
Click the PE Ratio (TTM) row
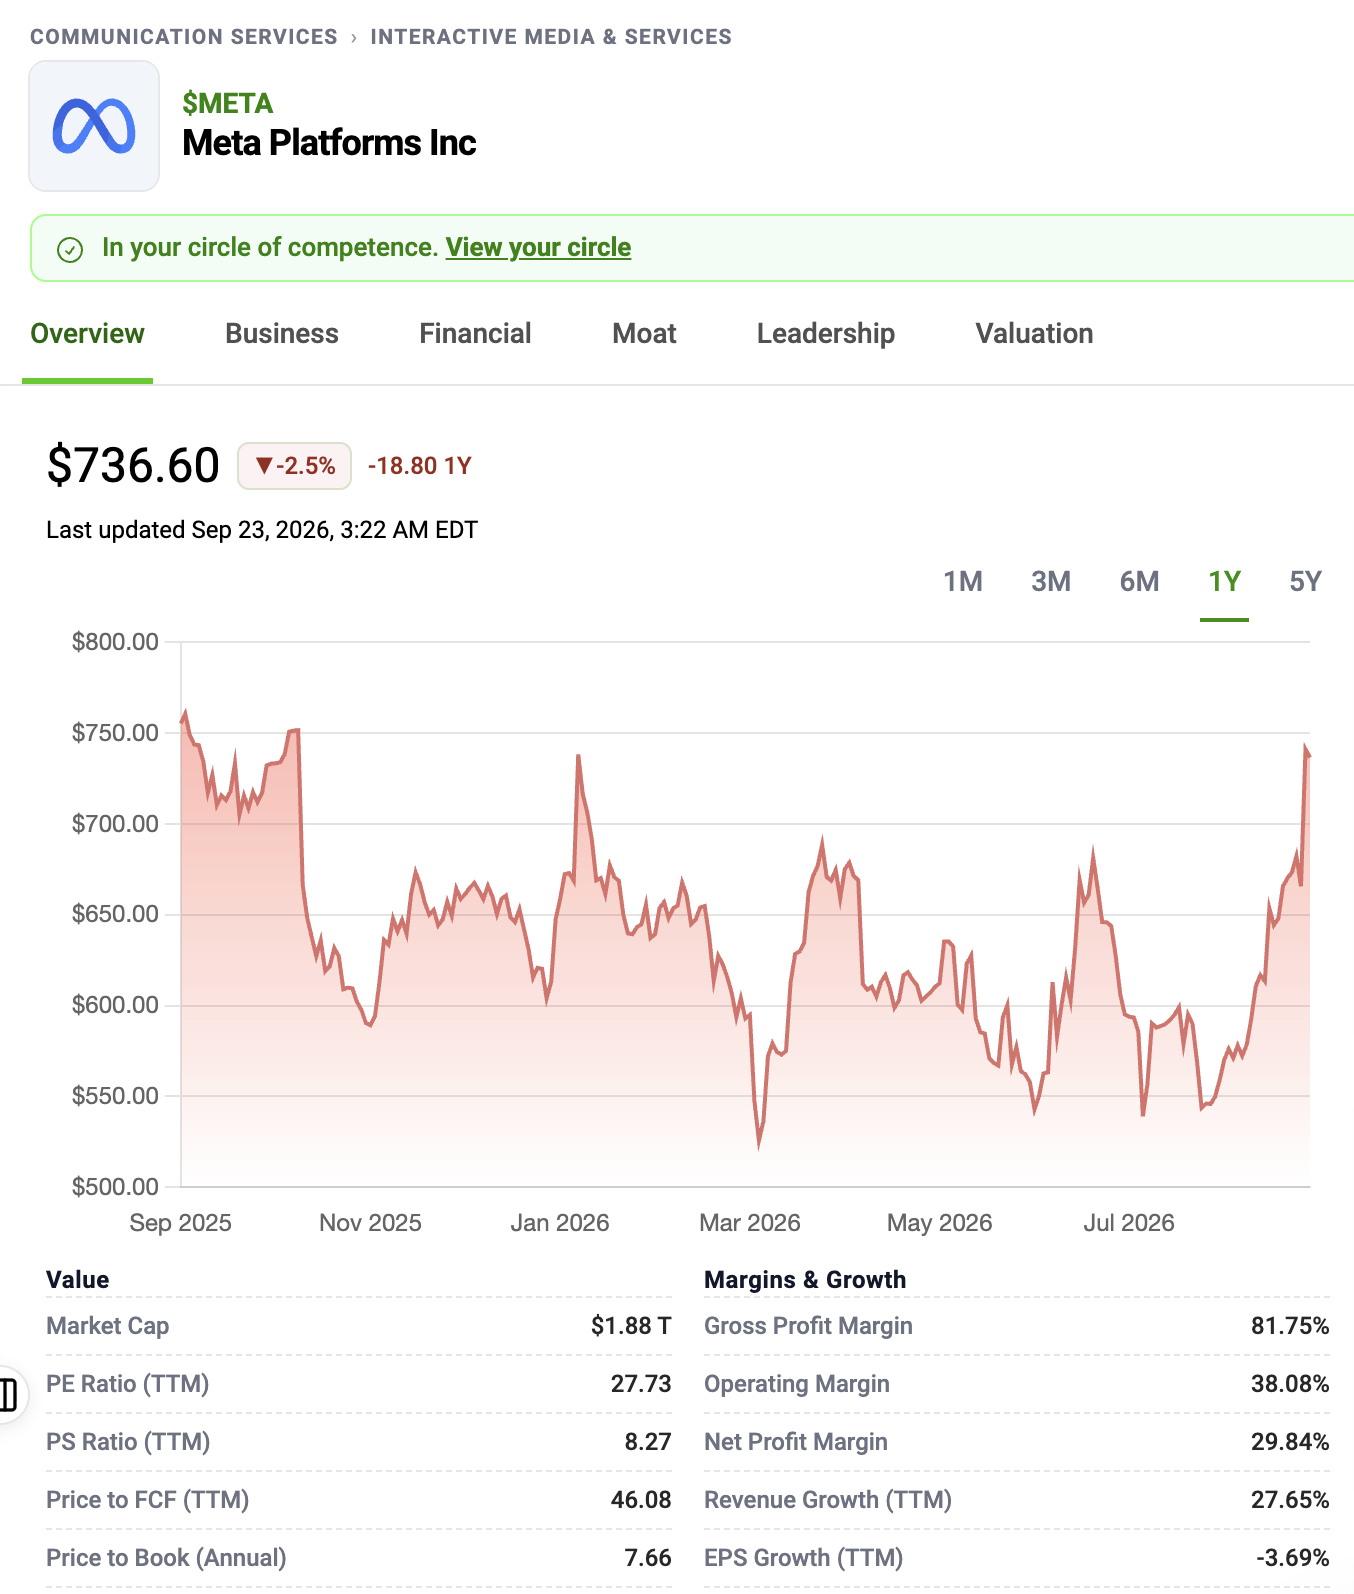tap(359, 1384)
